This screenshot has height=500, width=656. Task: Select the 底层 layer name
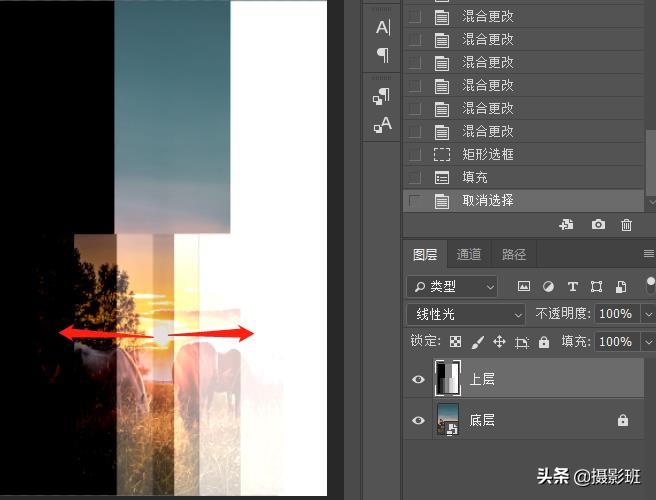(x=482, y=420)
